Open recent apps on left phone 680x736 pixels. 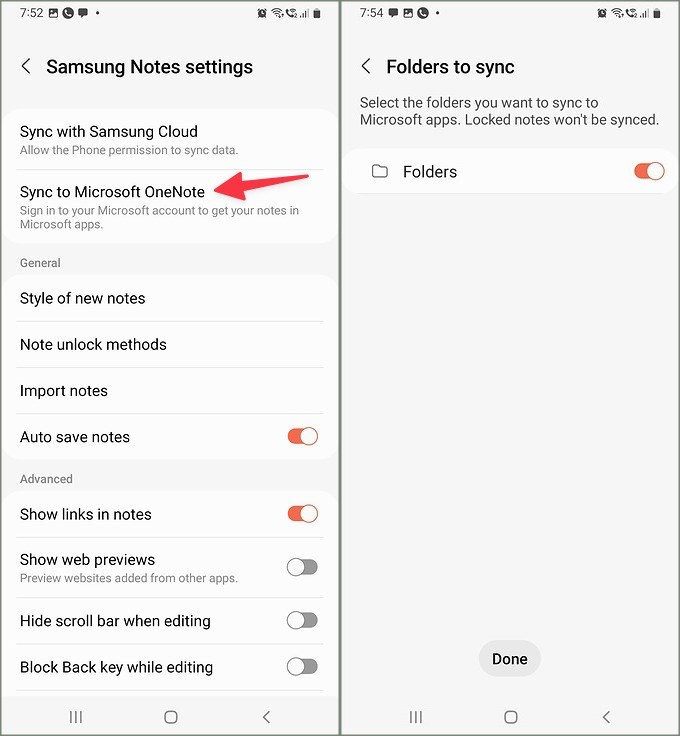[76, 717]
